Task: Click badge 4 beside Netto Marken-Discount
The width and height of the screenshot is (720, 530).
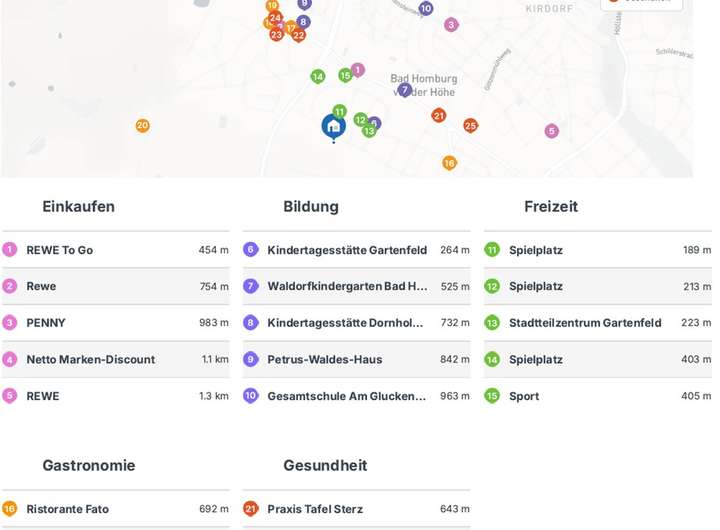Action: [x=10, y=359]
